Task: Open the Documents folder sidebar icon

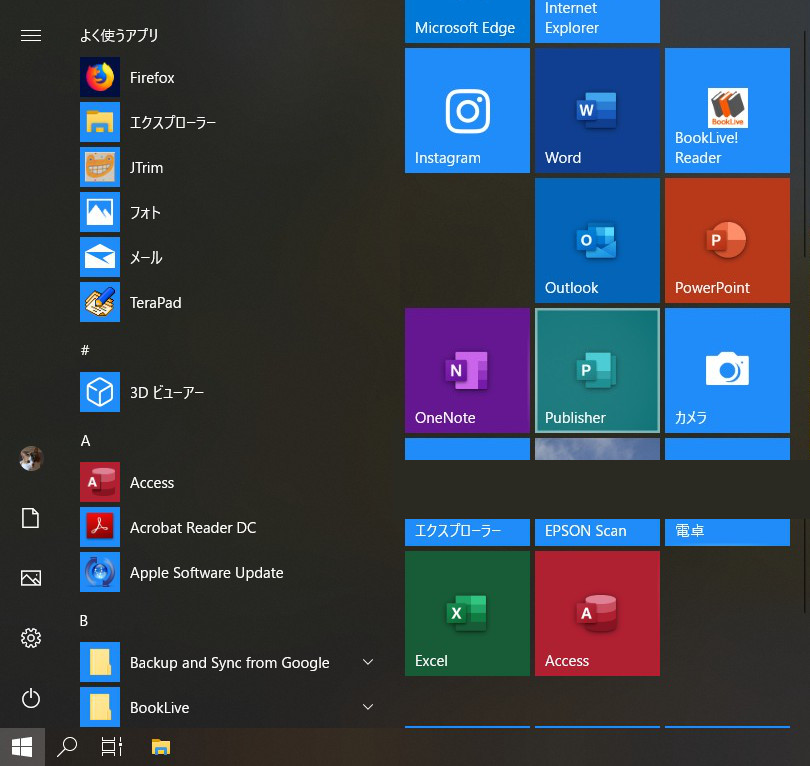Action: point(30,518)
